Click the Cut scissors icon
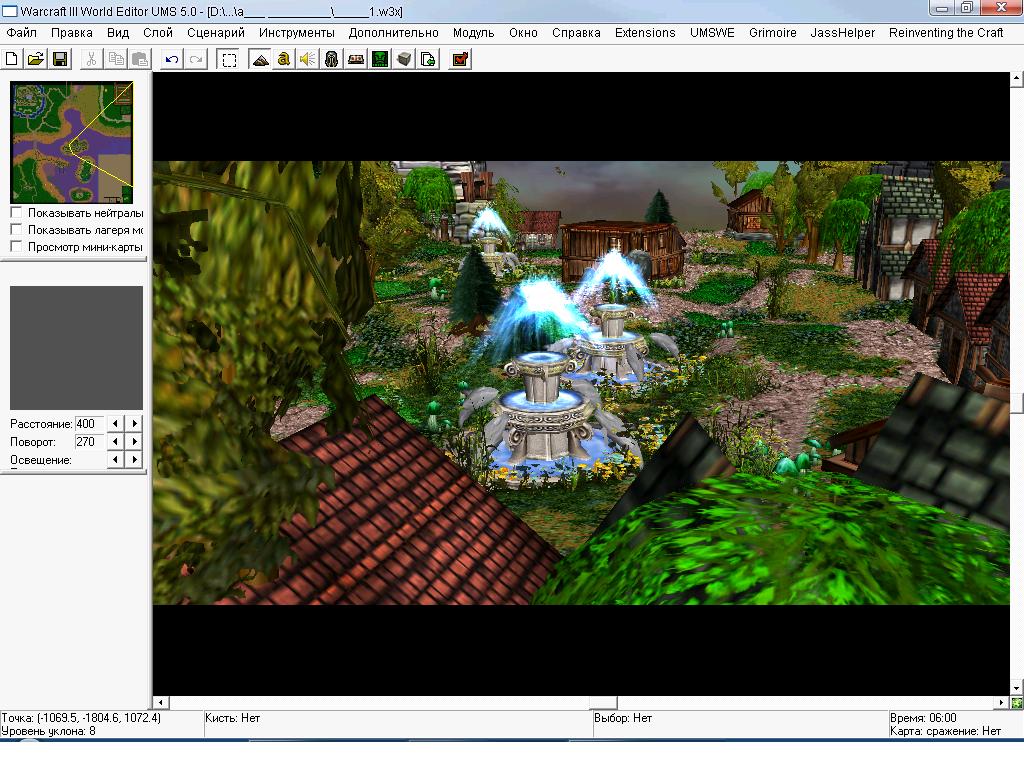 point(91,59)
